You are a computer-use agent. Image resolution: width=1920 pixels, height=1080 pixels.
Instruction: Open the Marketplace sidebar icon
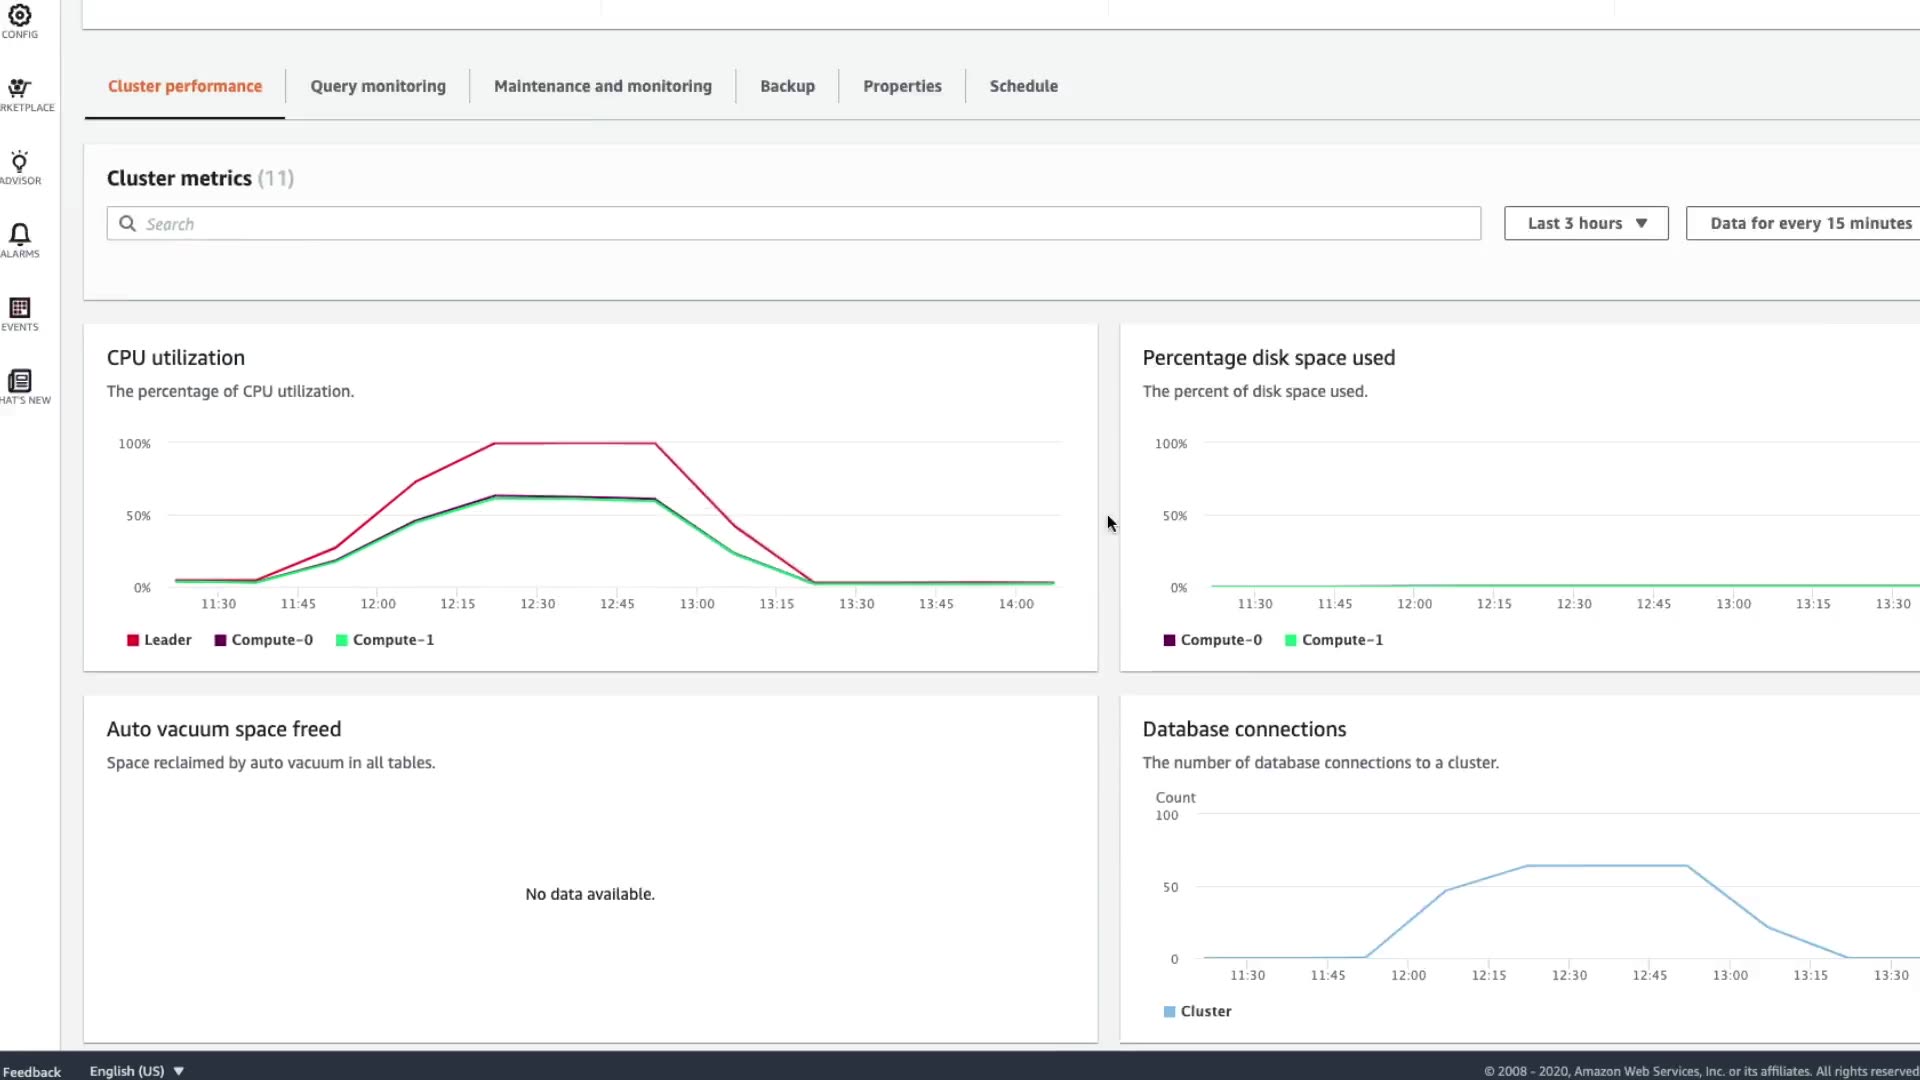click(19, 88)
